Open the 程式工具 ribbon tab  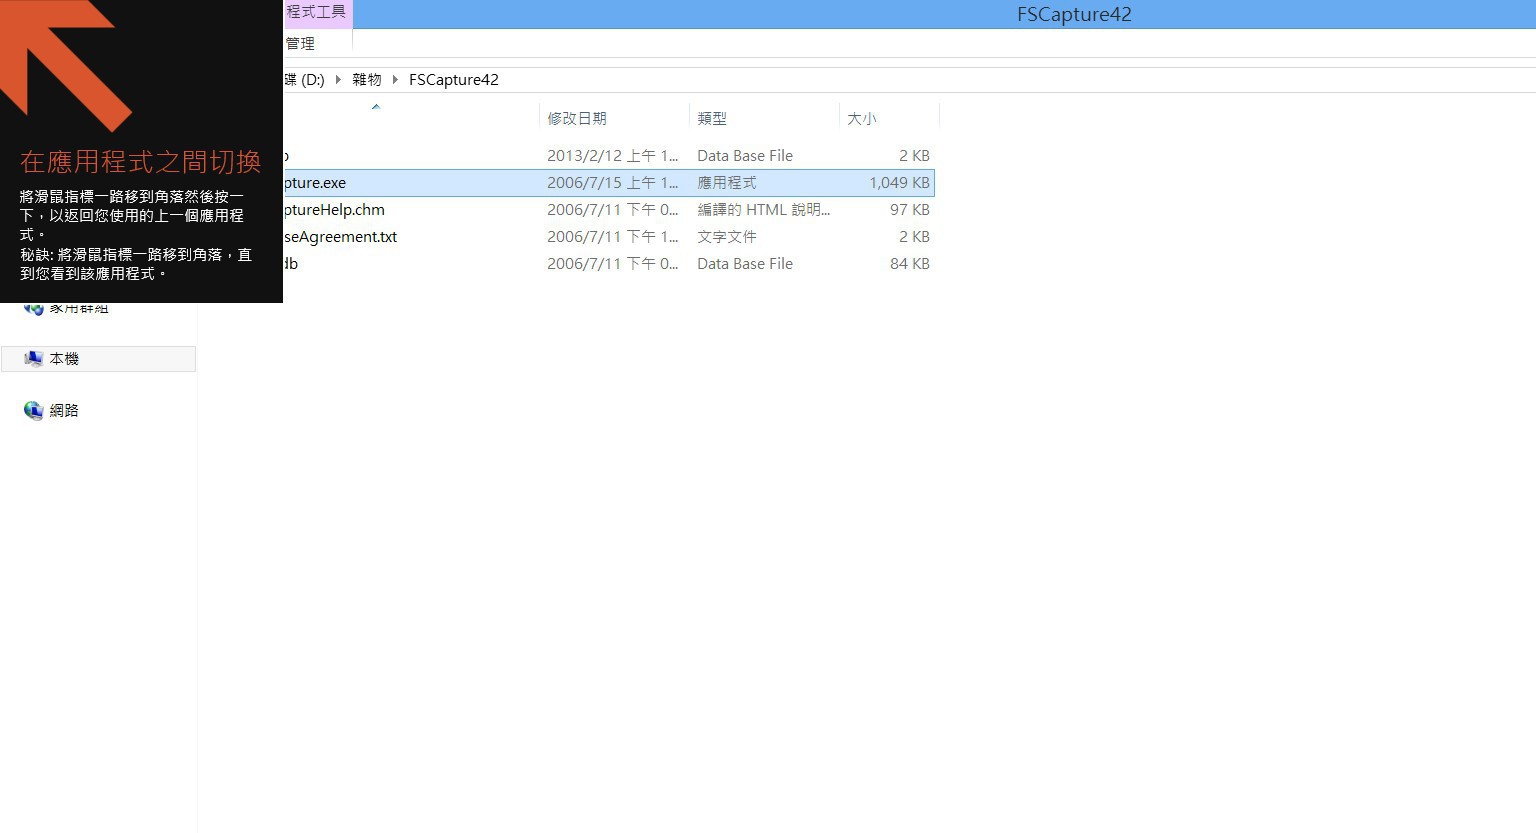(x=317, y=13)
